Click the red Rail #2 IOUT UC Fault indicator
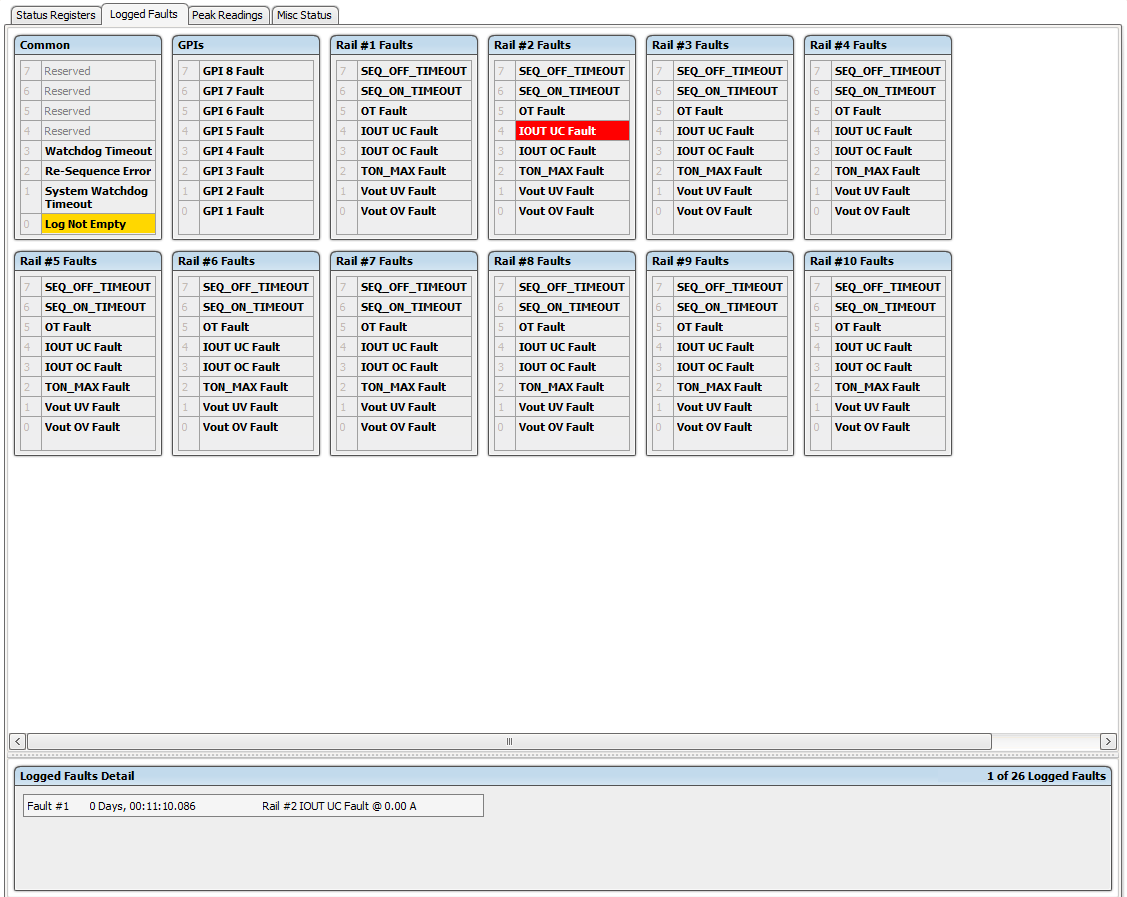 [x=572, y=131]
